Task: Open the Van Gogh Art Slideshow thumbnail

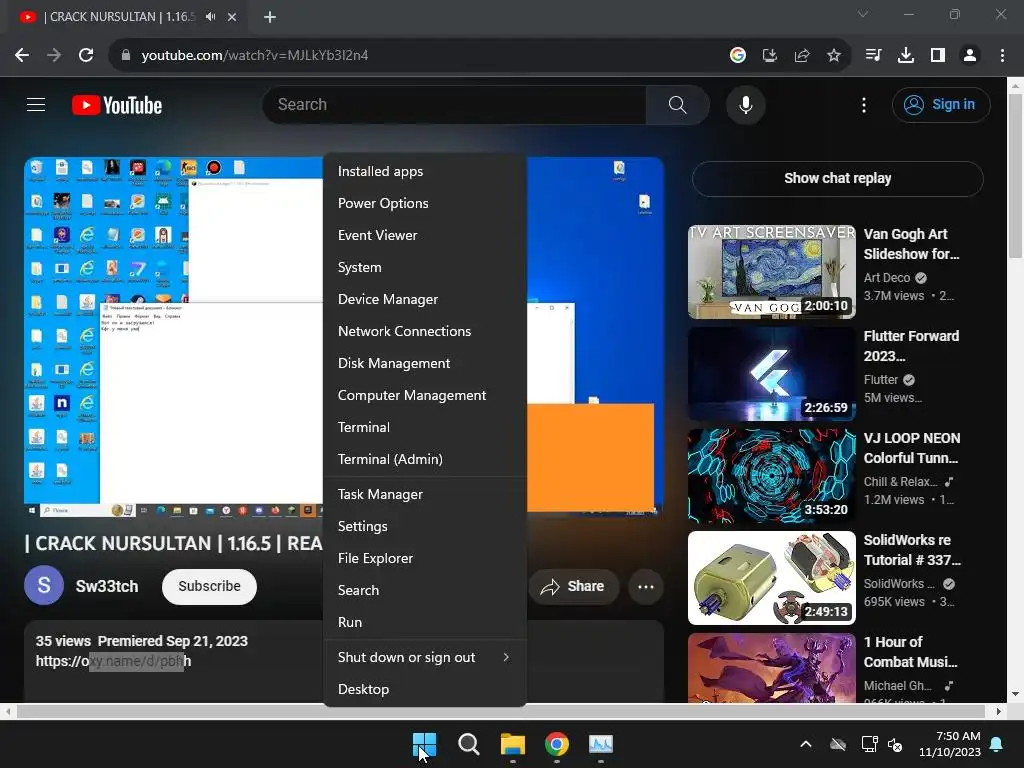Action: (x=771, y=272)
